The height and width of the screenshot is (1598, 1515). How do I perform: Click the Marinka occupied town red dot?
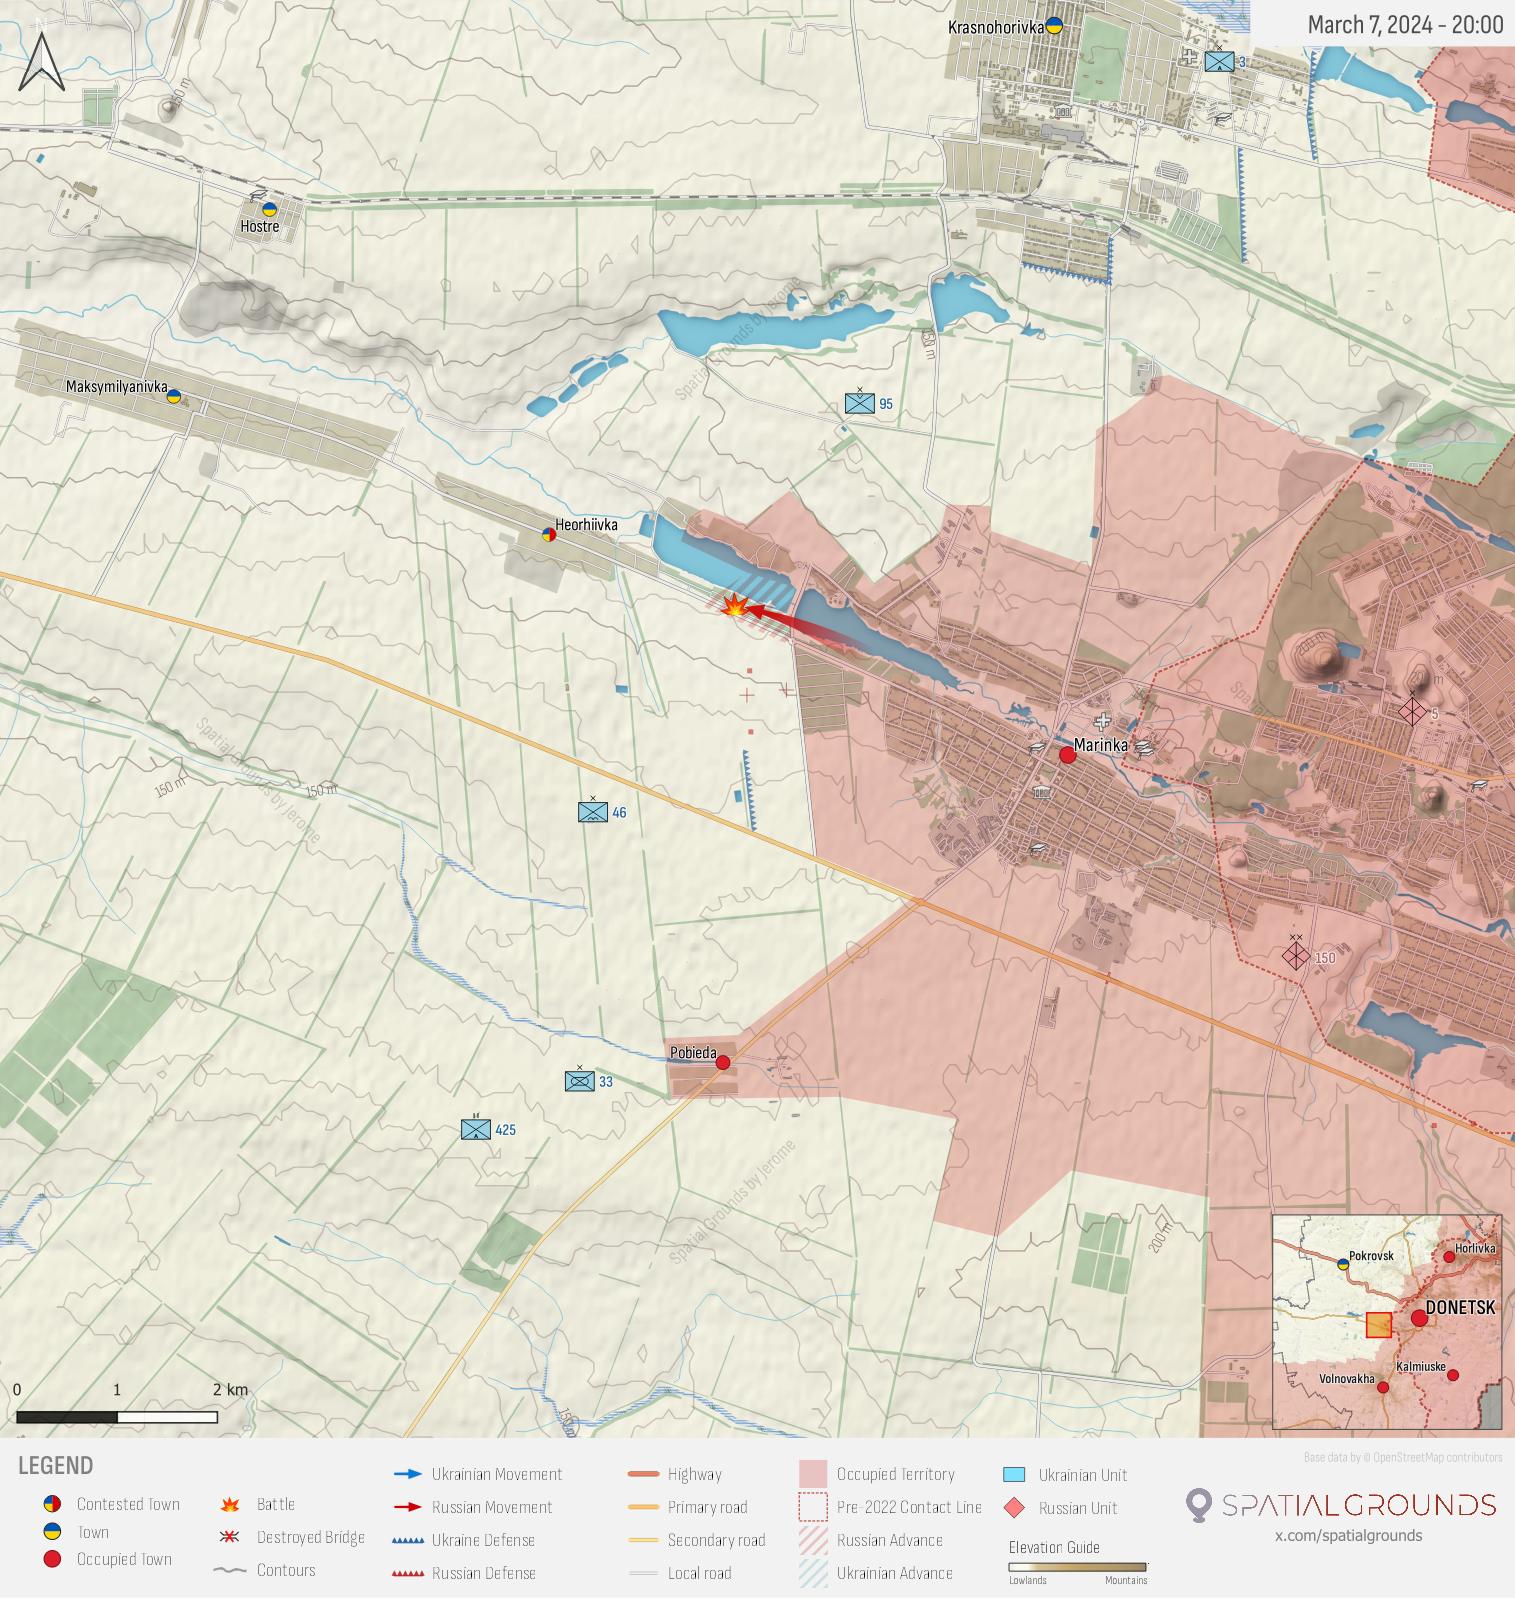[x=1067, y=755]
